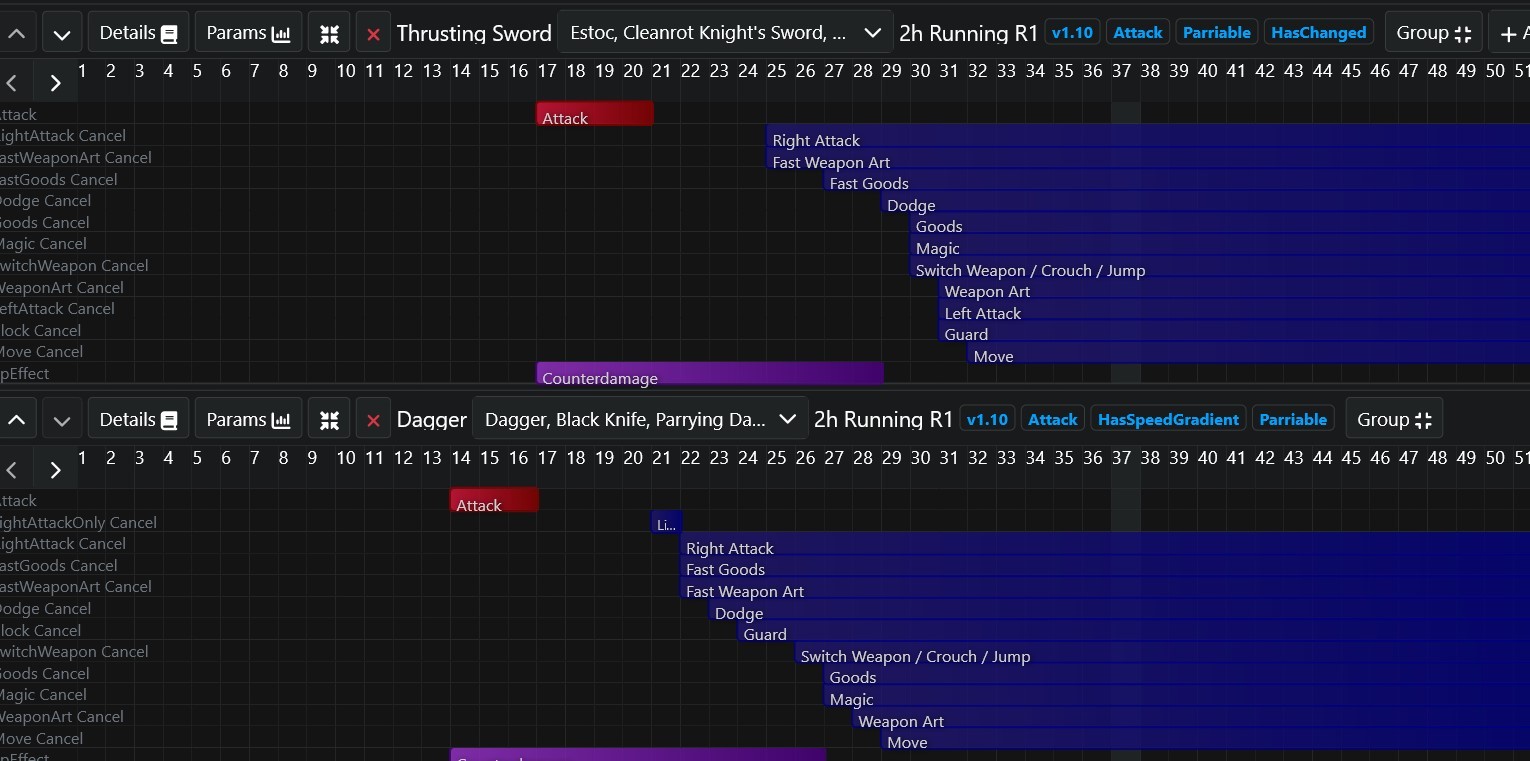Select the Move bar in Dagger timeline

pos(1206,739)
